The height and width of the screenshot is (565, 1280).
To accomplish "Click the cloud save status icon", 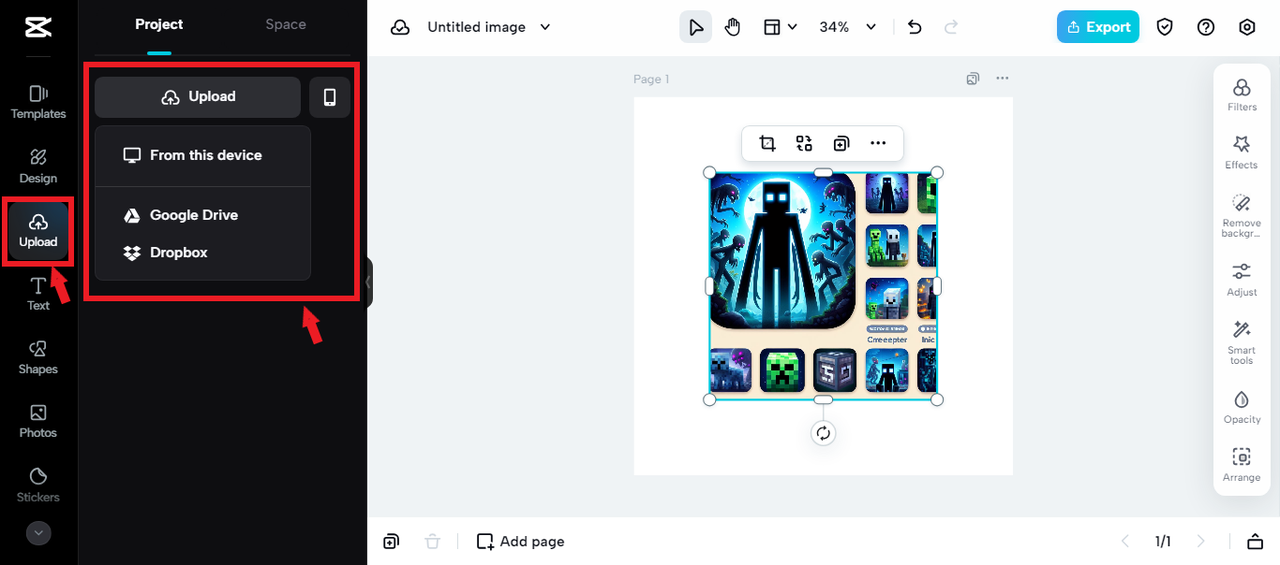I will pos(400,28).
